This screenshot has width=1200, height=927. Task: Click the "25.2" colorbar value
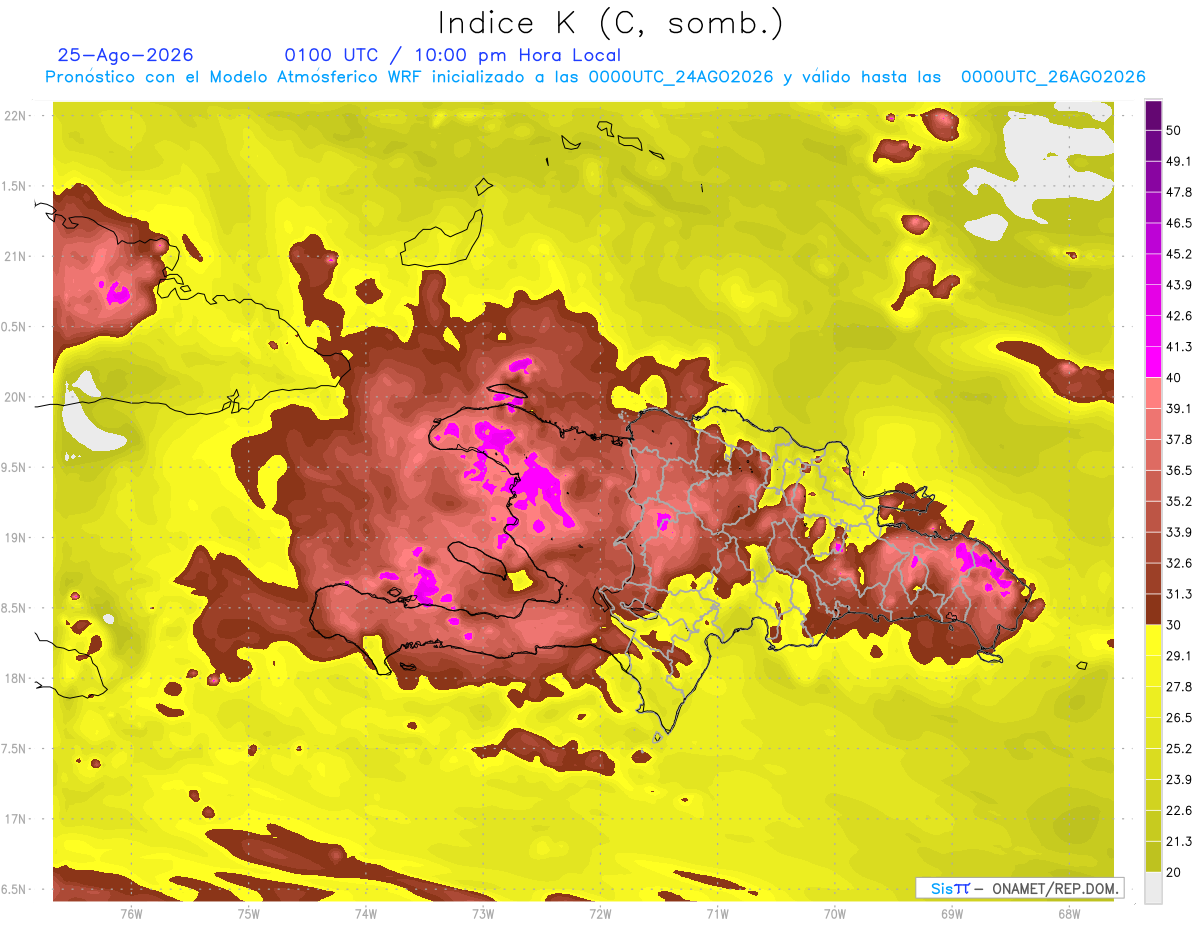tap(1179, 749)
